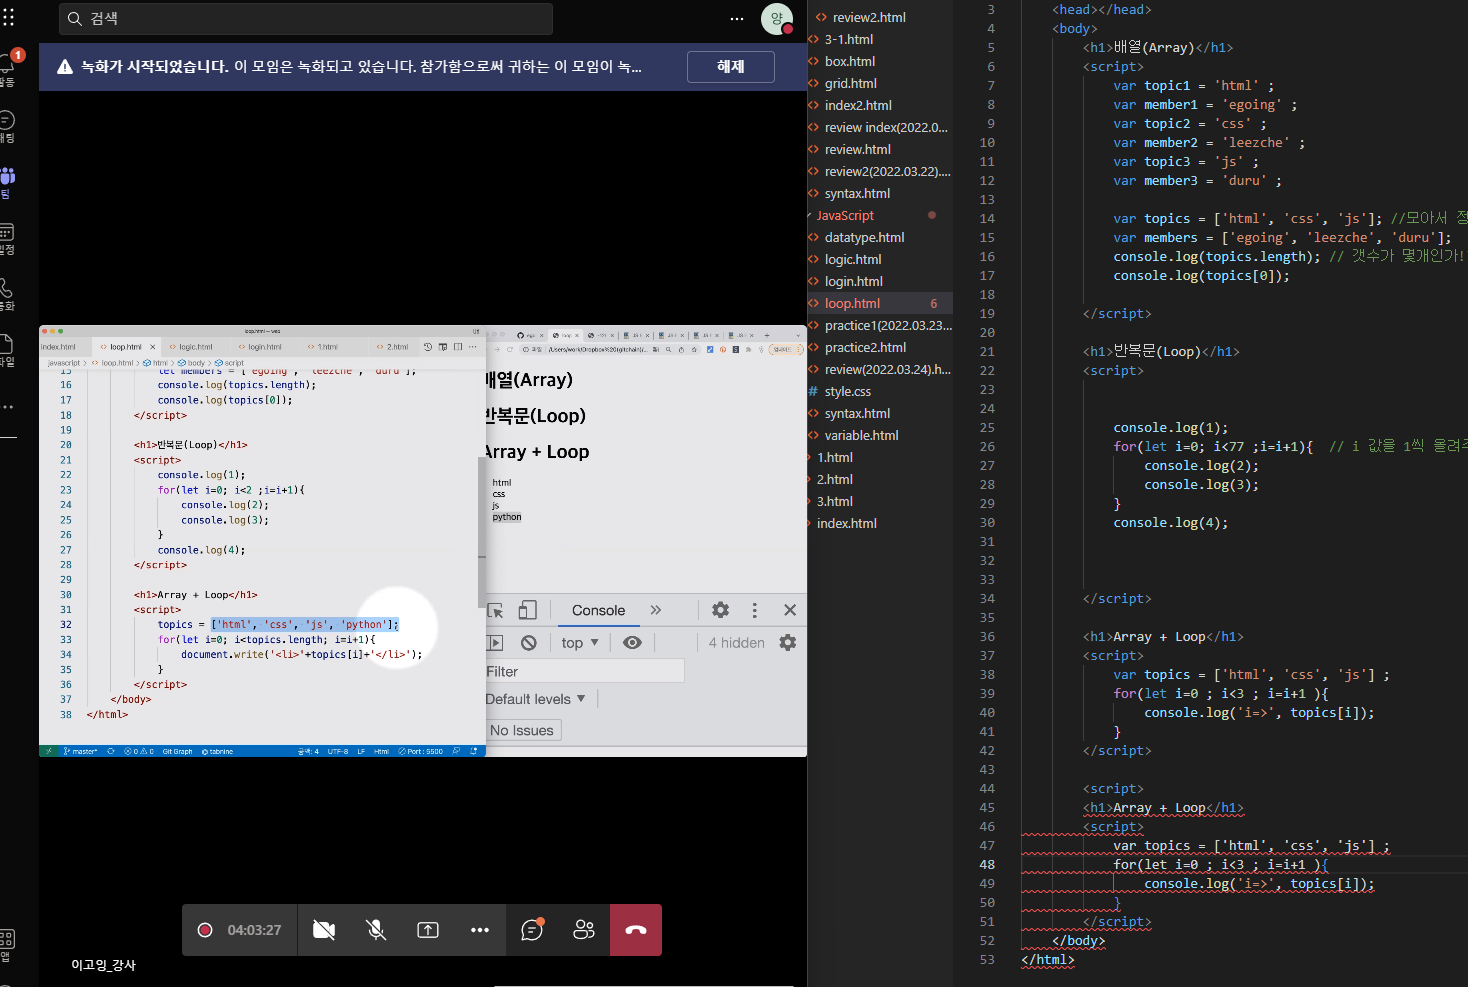Open the Apps store in Teams rail
1468x987 pixels.
[x=6, y=944]
